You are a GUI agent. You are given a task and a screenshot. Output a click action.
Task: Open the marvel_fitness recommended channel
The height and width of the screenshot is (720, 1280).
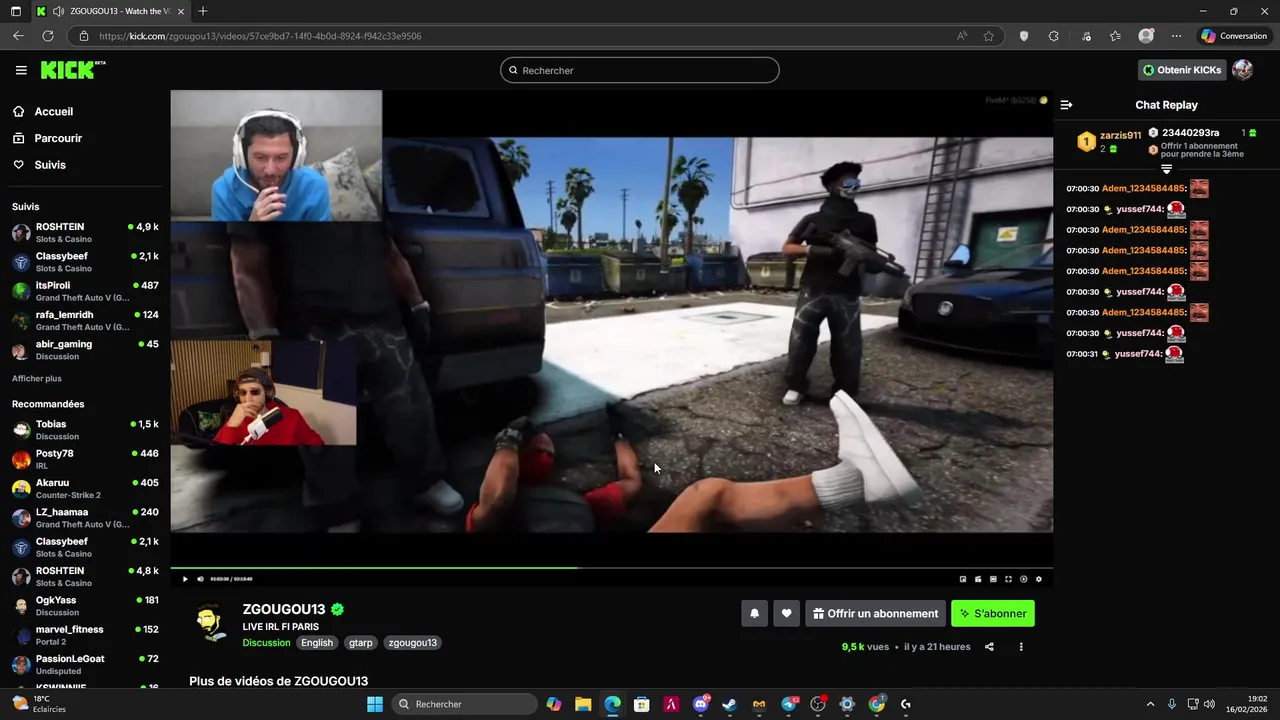point(85,635)
